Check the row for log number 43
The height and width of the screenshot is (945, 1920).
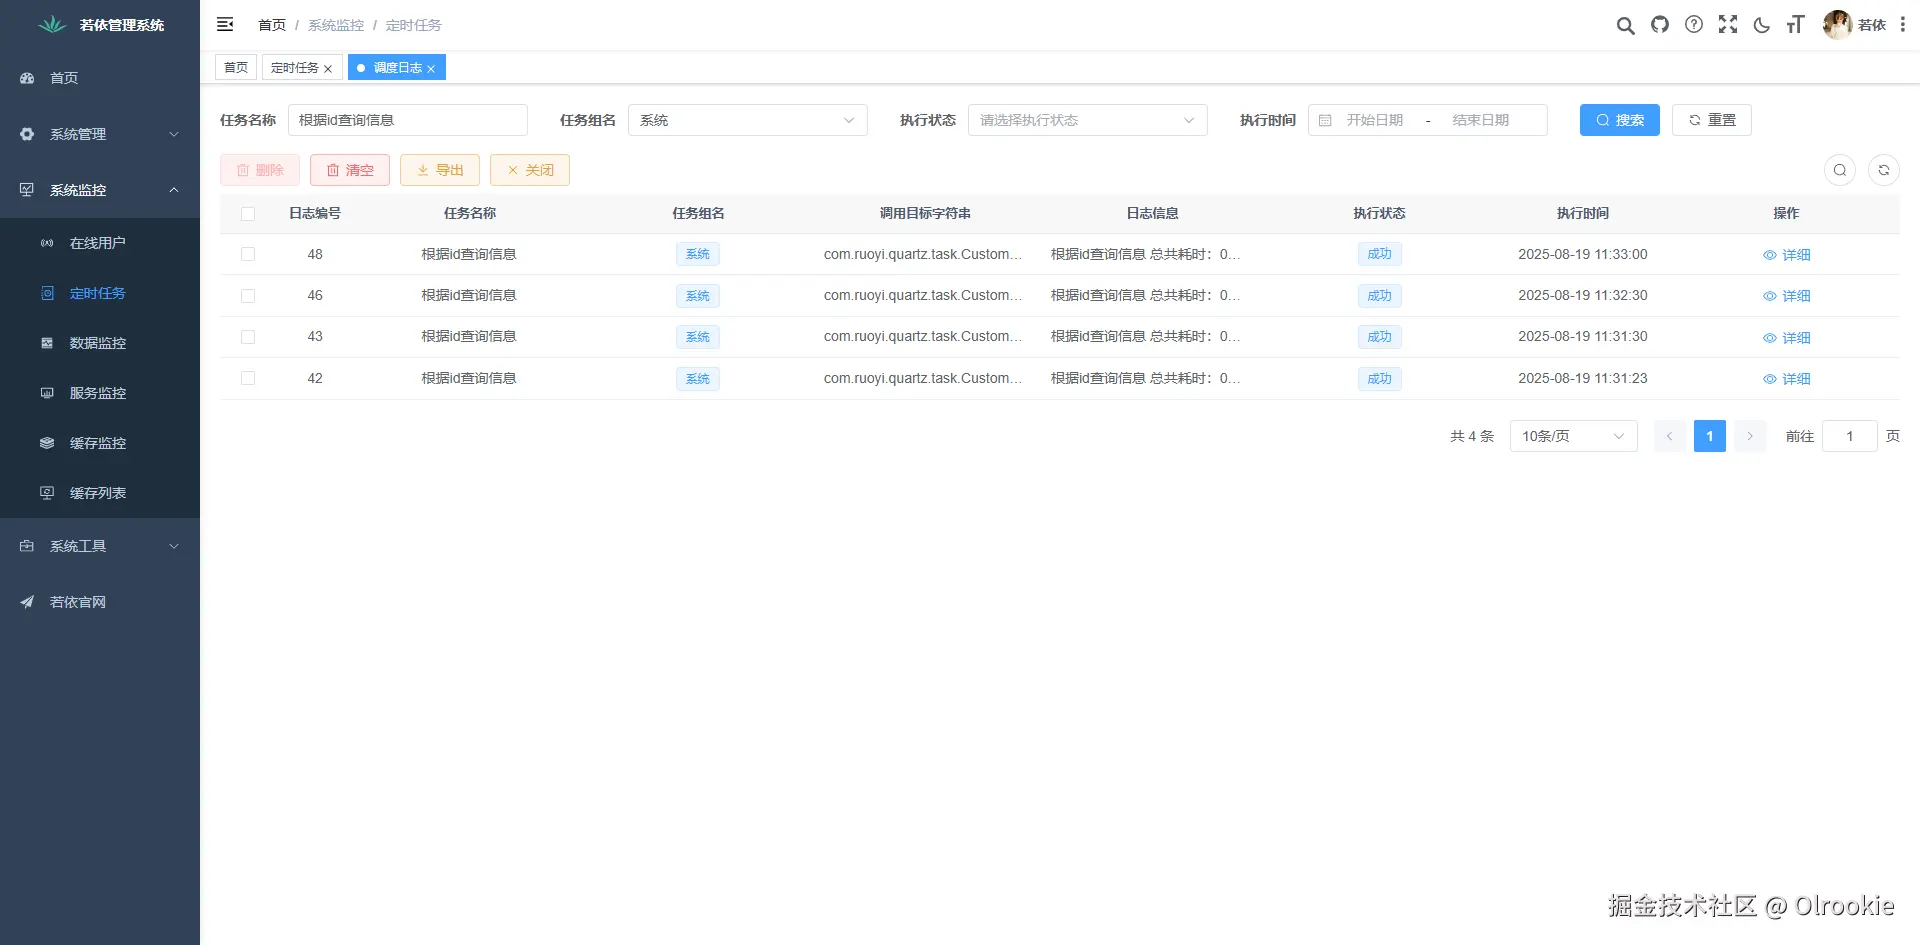[x=248, y=337]
